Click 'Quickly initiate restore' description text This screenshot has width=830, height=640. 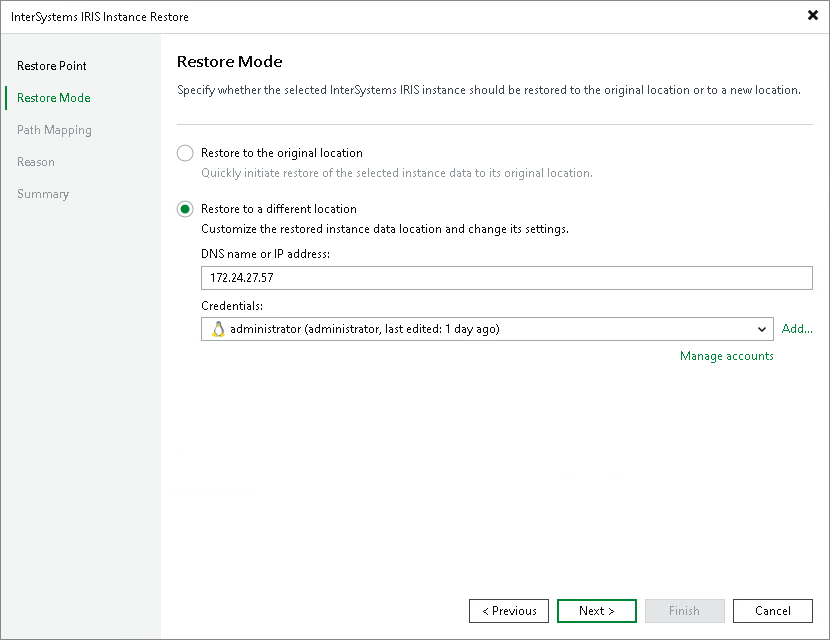coord(396,173)
